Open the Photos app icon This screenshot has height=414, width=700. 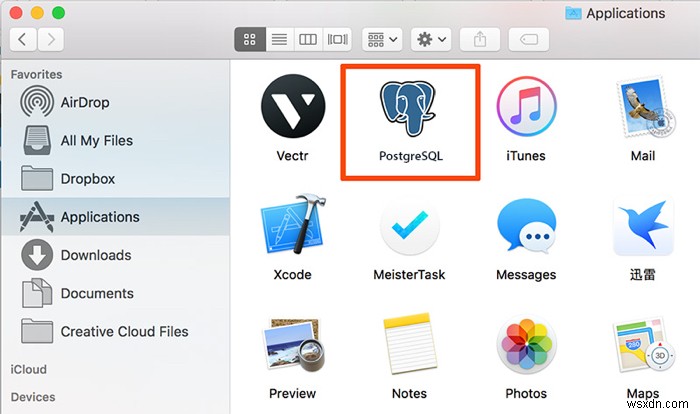(526, 345)
